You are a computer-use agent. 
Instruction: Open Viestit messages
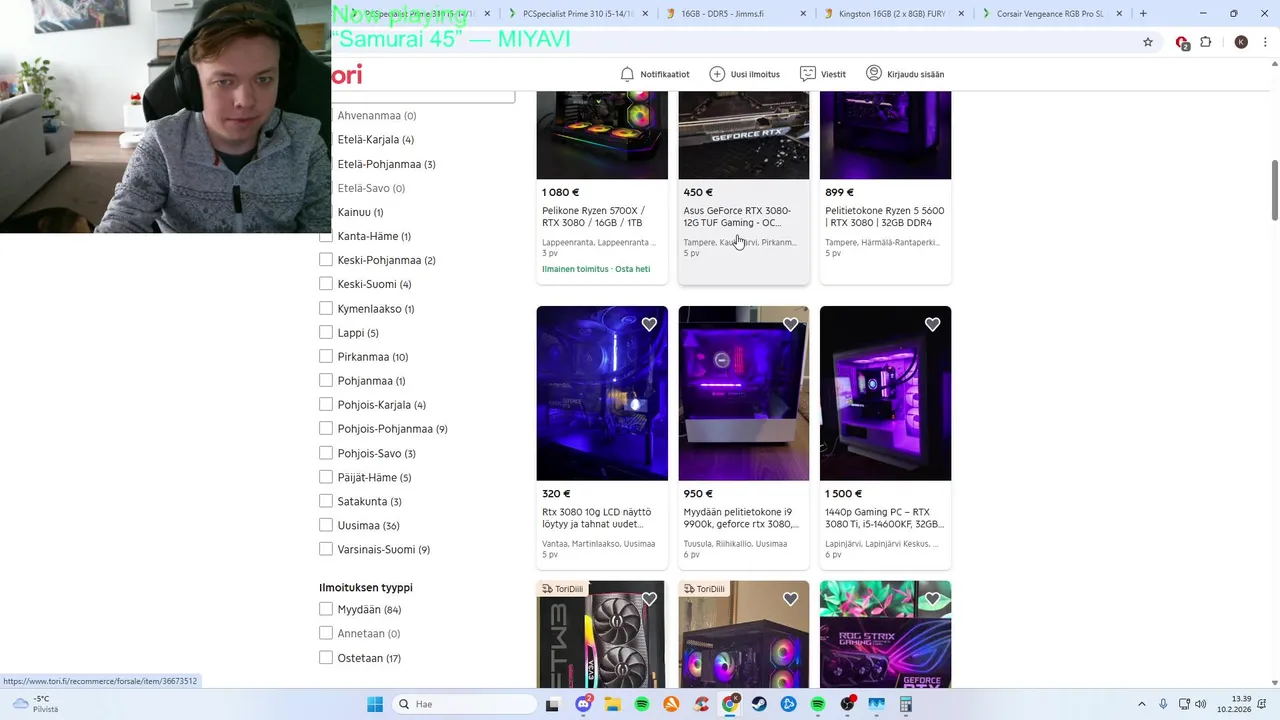(x=823, y=74)
